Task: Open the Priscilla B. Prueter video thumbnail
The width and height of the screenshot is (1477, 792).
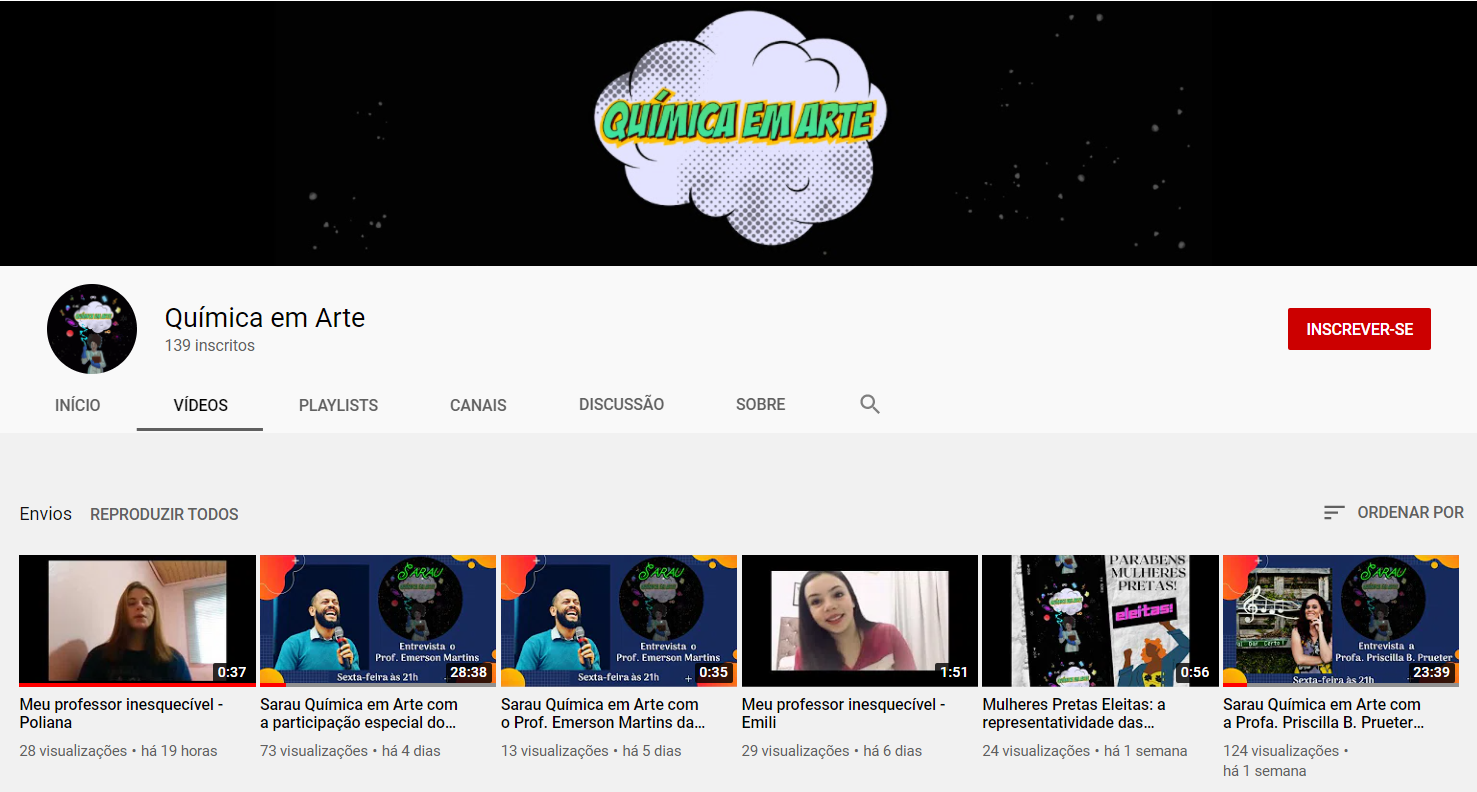Action: coord(1341,621)
